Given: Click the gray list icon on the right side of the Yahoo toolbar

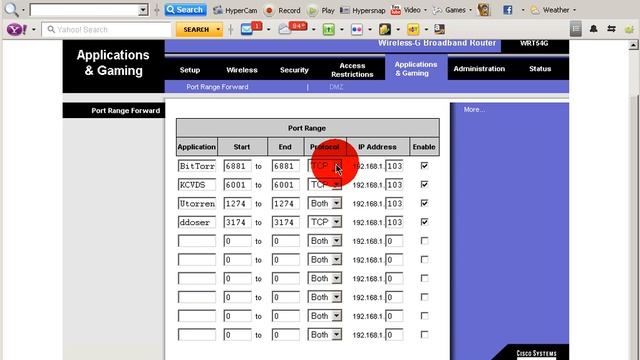Looking at the screenshot, I should point(576,29).
